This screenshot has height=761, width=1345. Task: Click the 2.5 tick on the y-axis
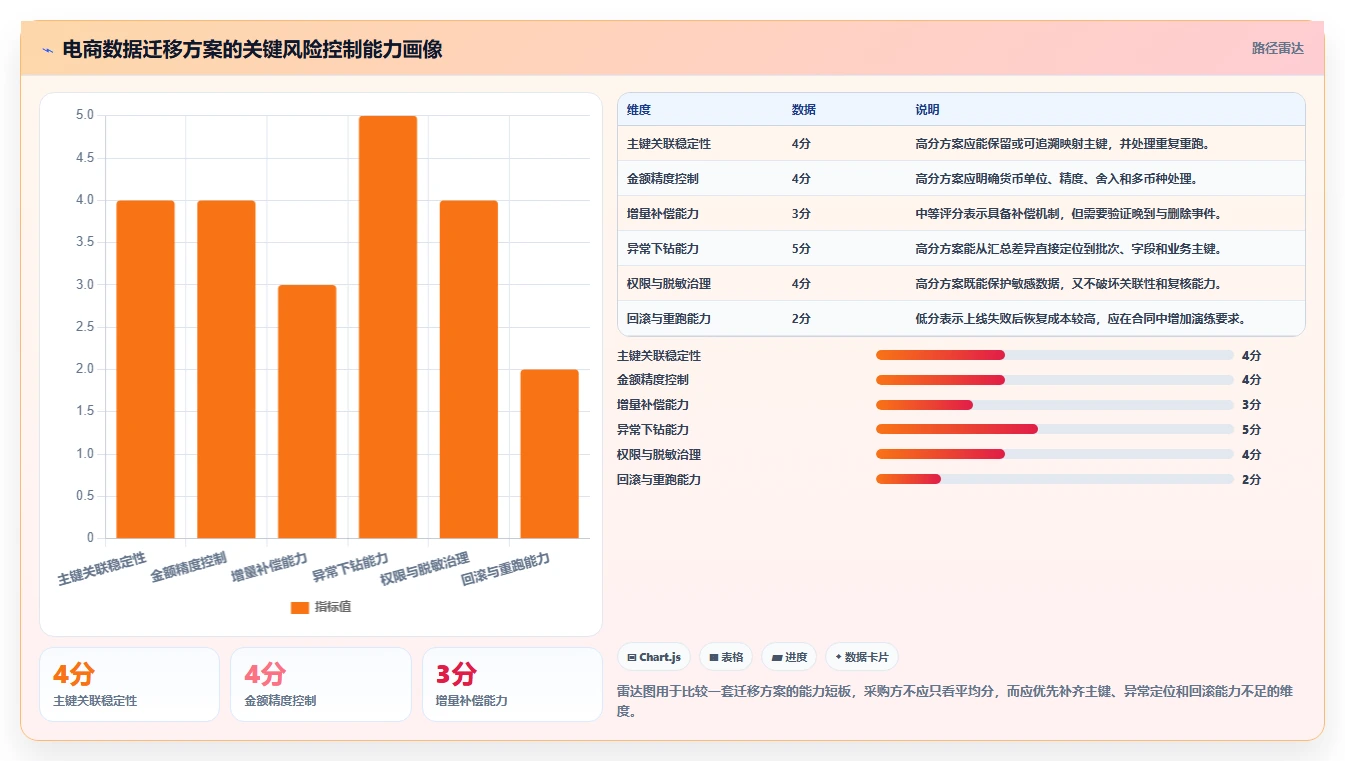[85, 327]
